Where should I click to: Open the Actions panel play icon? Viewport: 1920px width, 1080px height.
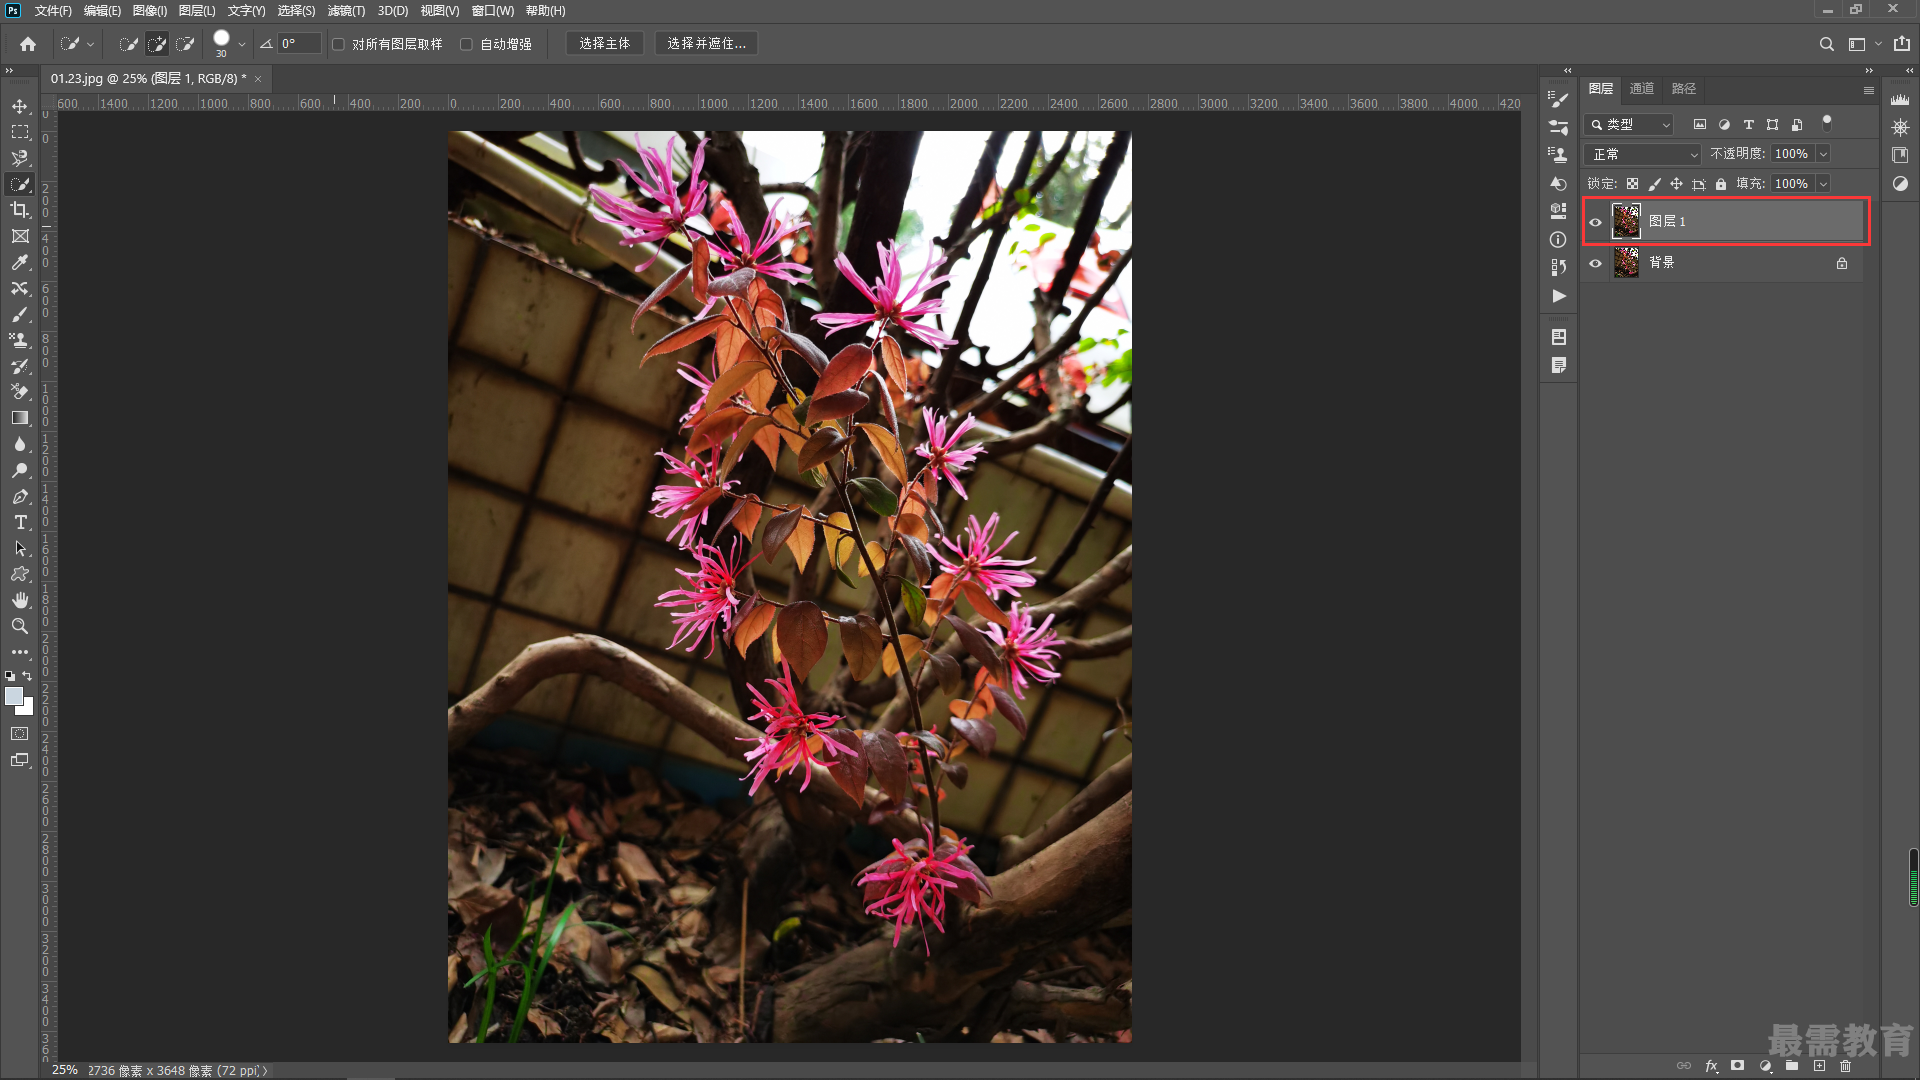(1559, 296)
